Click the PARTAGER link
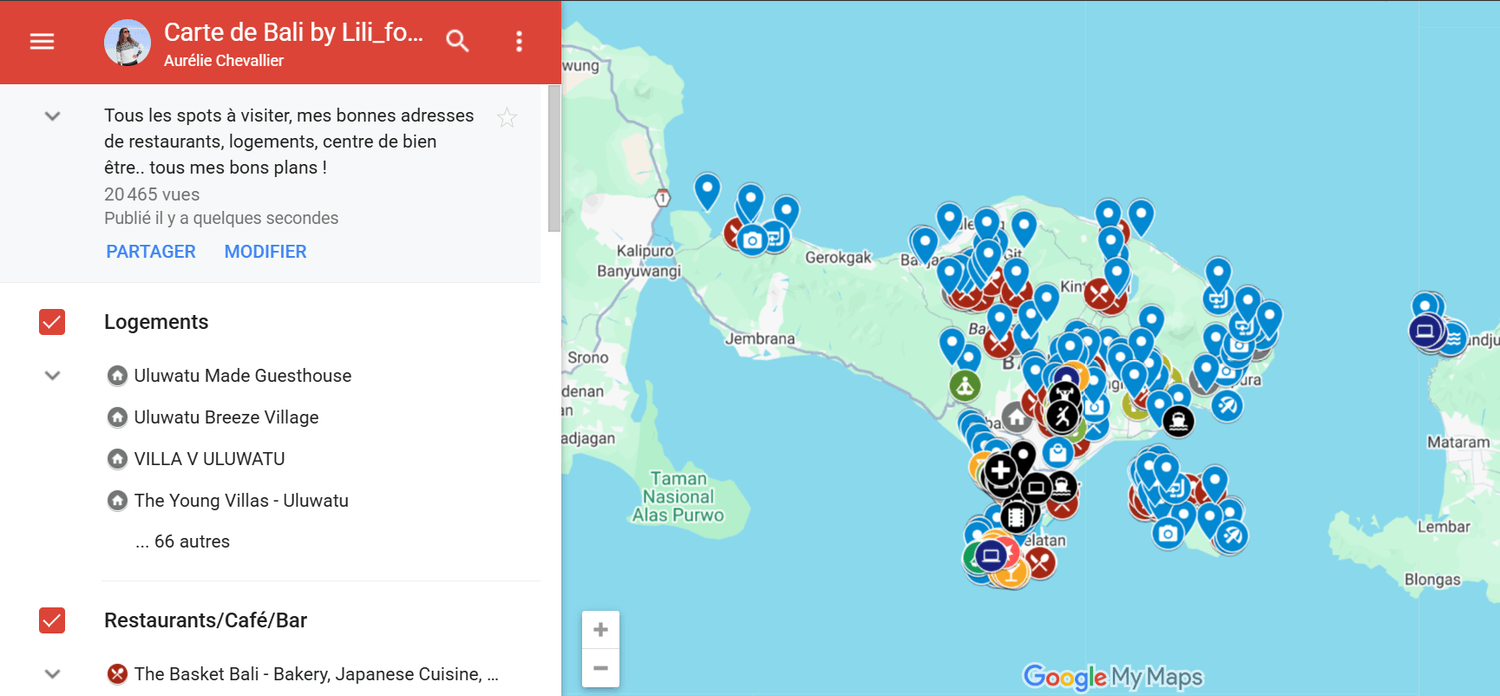The image size is (1500, 696). click(x=151, y=252)
